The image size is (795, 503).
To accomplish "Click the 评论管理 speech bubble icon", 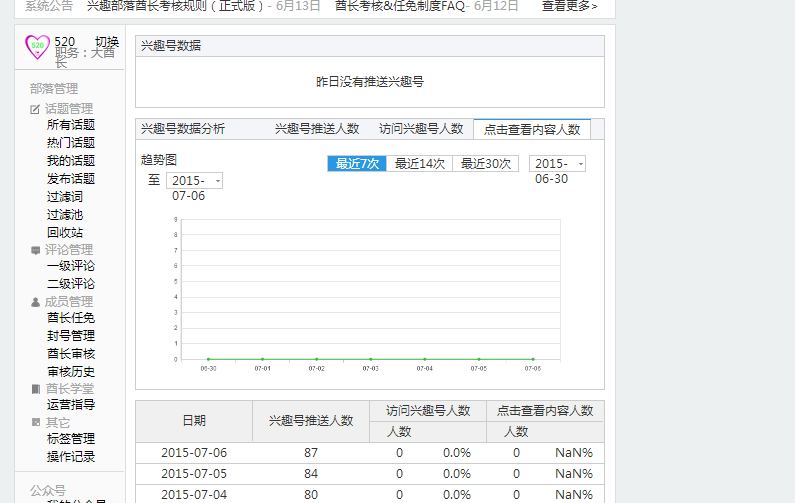I will (x=35, y=250).
